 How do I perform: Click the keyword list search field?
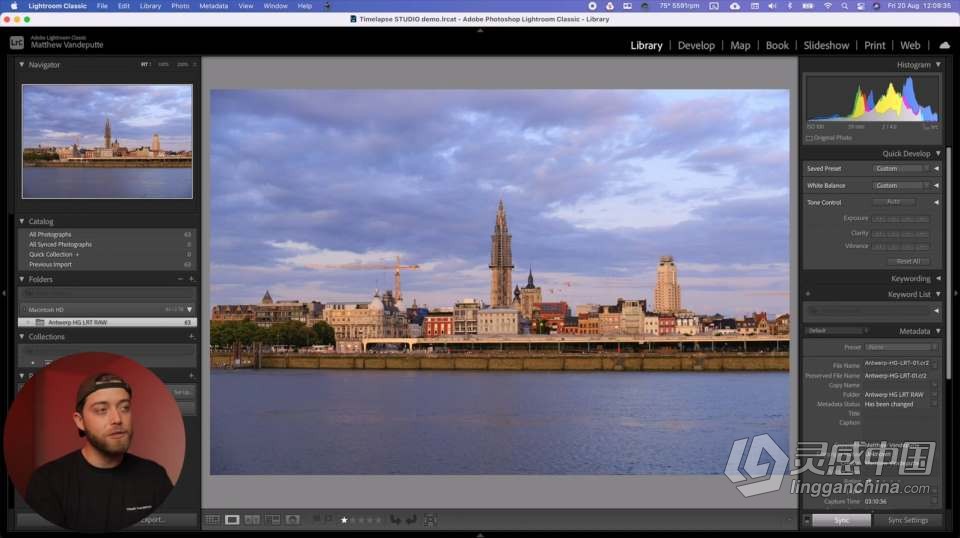click(869, 311)
